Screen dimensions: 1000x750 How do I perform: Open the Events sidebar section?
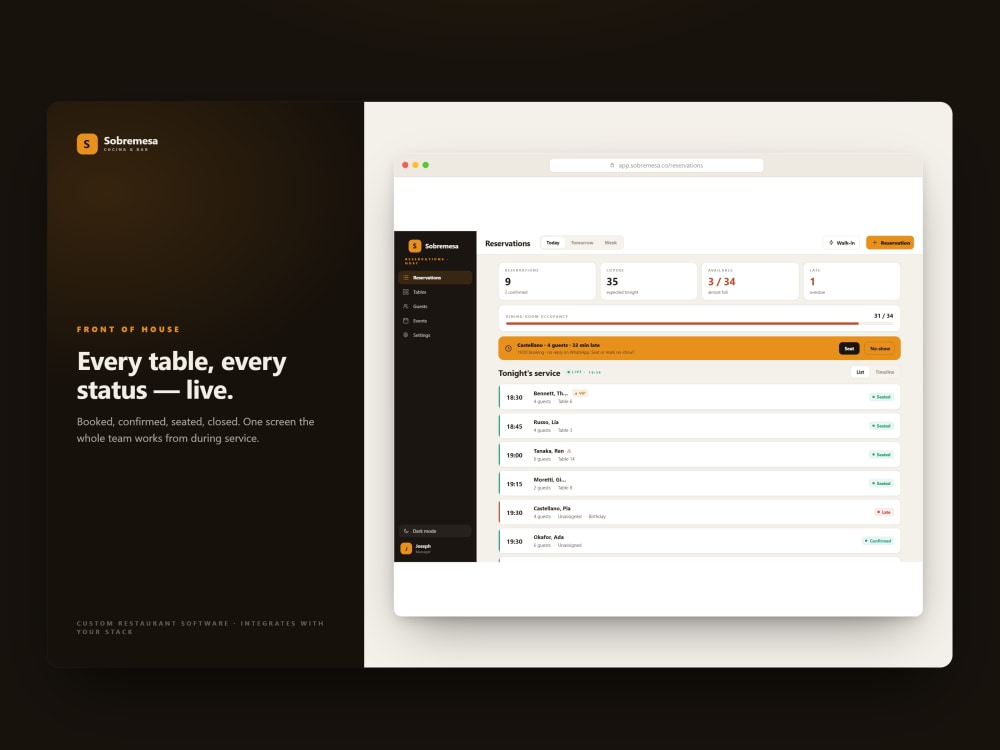pyautogui.click(x=435, y=321)
